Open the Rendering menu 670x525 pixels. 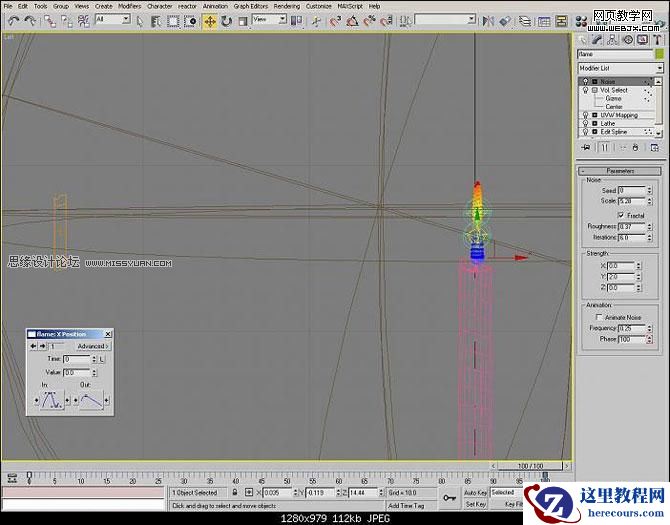287,6
